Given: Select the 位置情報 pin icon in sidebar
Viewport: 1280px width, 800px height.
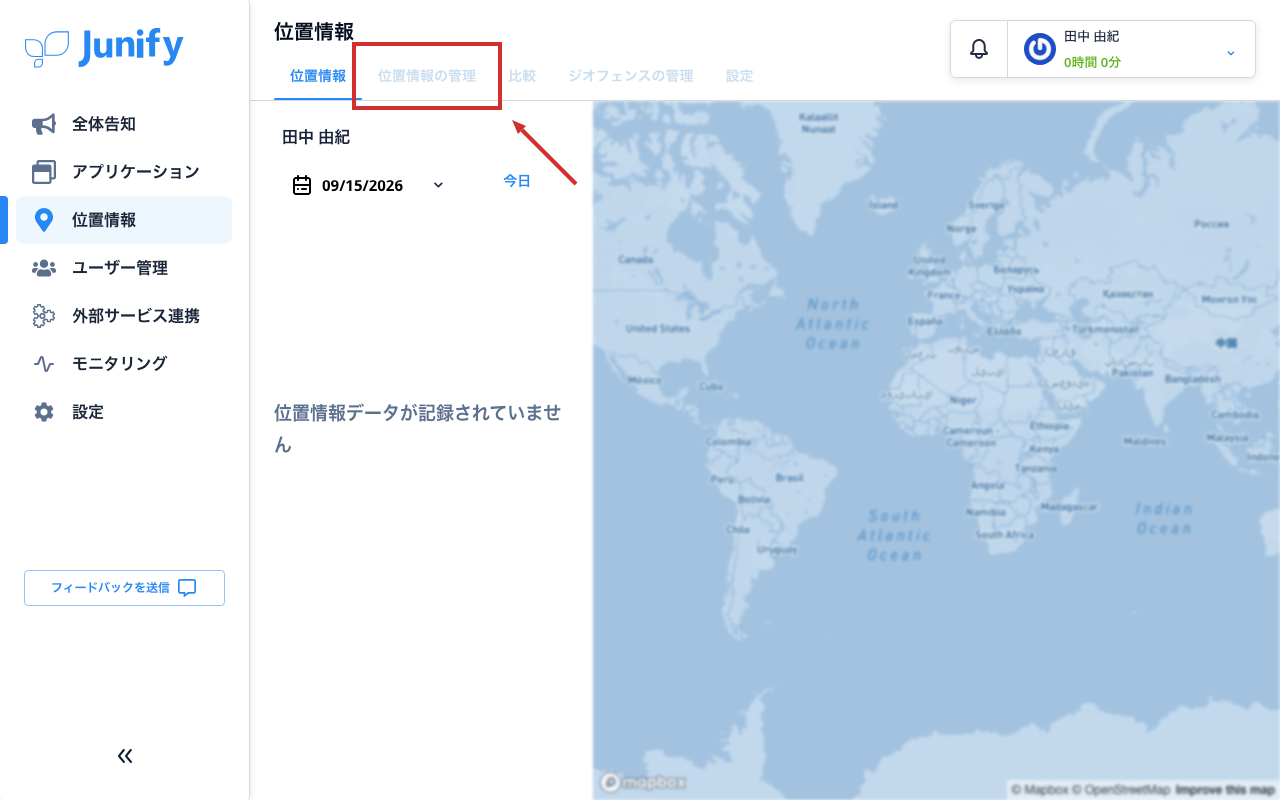Looking at the screenshot, I should 44,220.
